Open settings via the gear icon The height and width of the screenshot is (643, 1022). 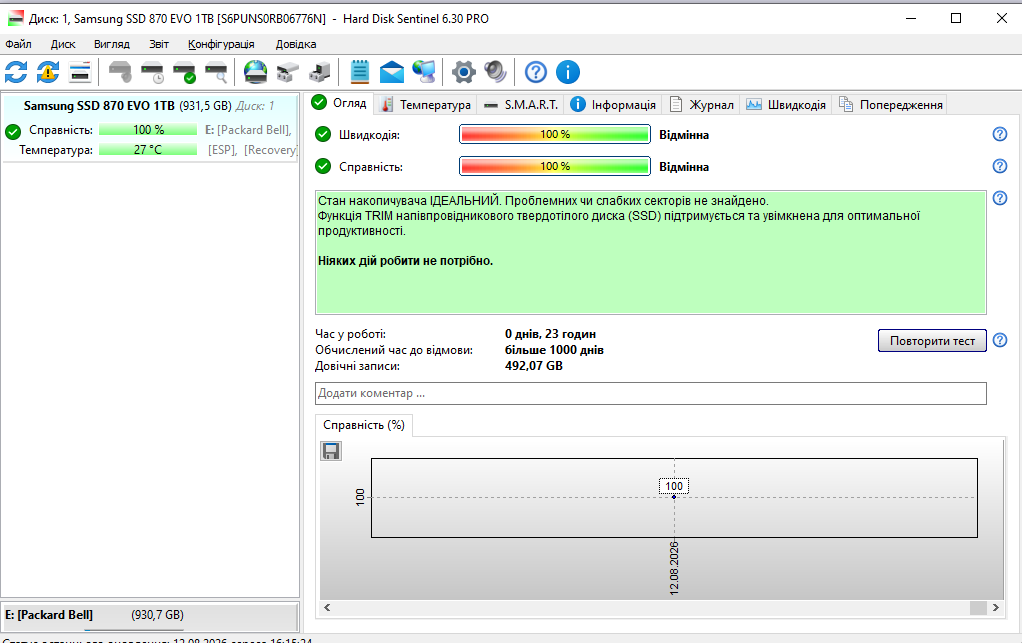(x=463, y=72)
